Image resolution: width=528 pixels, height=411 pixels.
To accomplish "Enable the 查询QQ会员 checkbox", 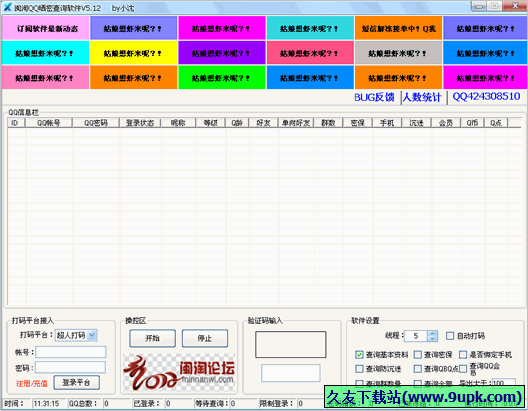I will click(463, 369).
